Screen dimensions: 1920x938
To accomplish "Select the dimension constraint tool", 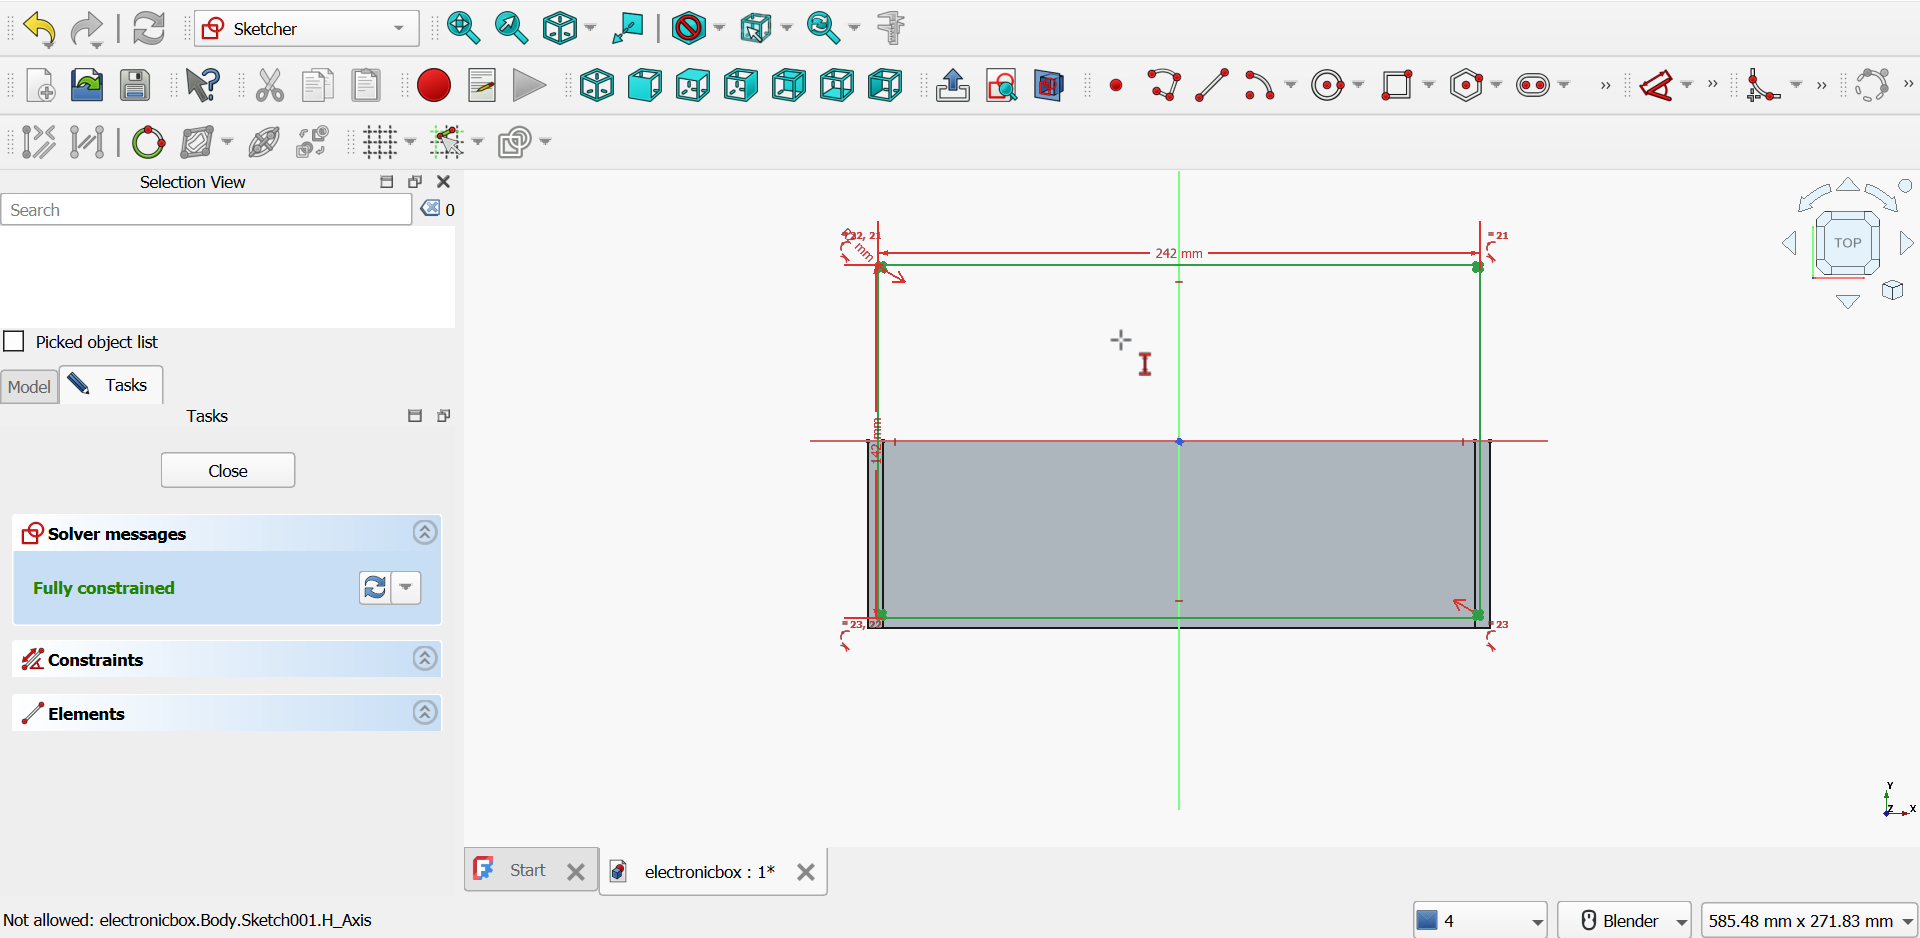I will [1659, 86].
